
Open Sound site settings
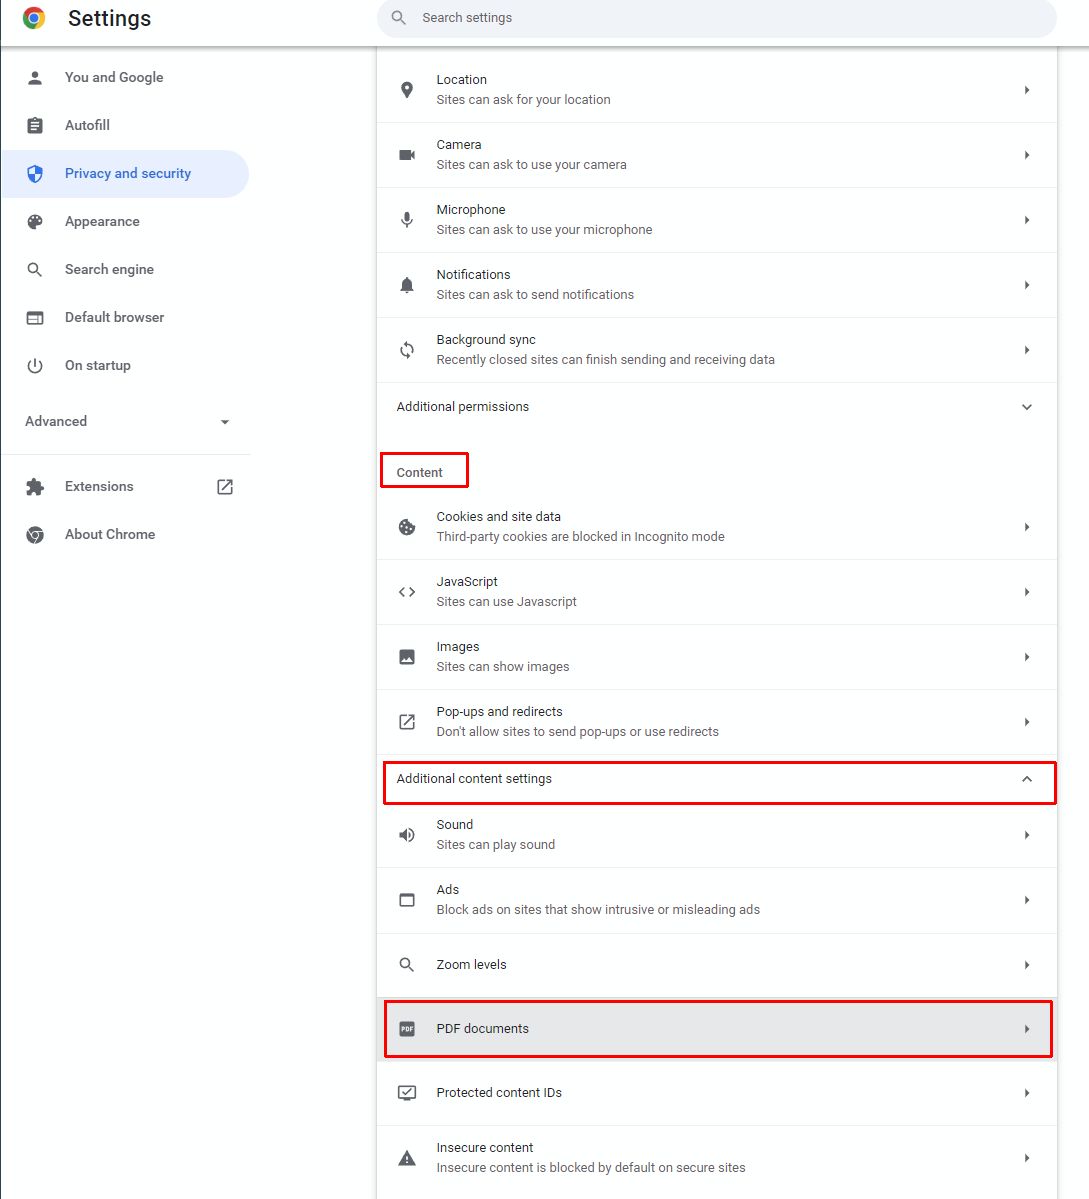(716, 835)
